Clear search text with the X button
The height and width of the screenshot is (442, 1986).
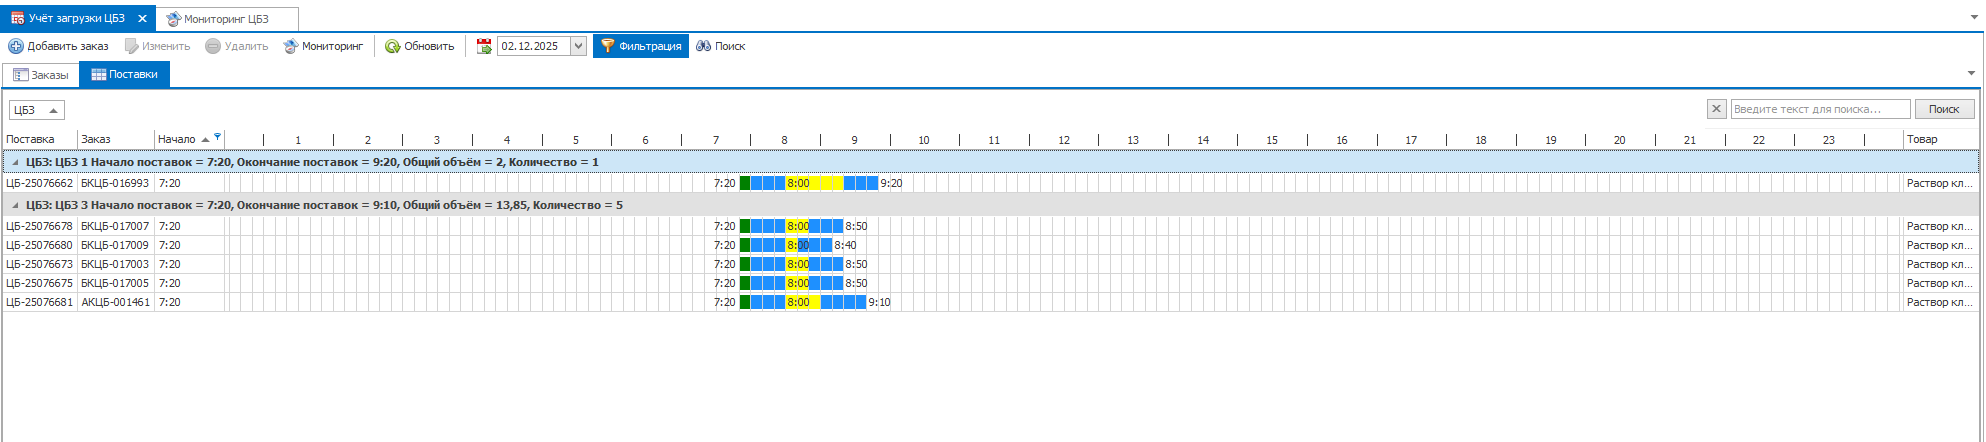coord(1716,109)
